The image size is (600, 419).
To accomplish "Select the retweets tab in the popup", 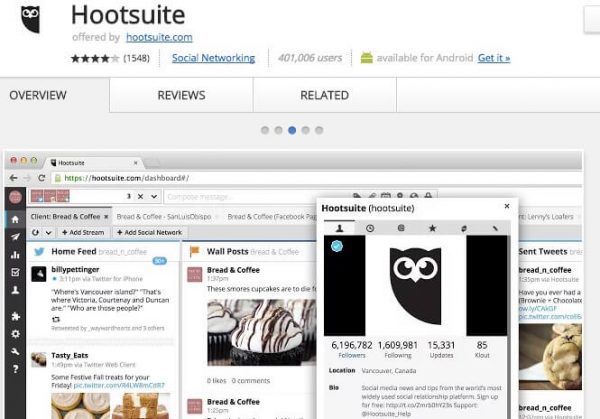I will pyautogui.click(x=464, y=228).
